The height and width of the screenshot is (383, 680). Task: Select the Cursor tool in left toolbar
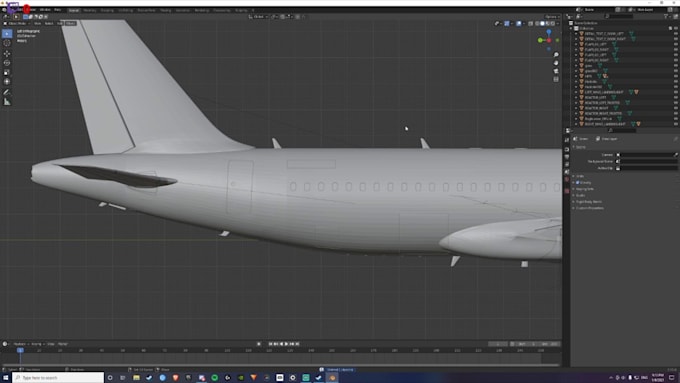[x=7, y=43]
